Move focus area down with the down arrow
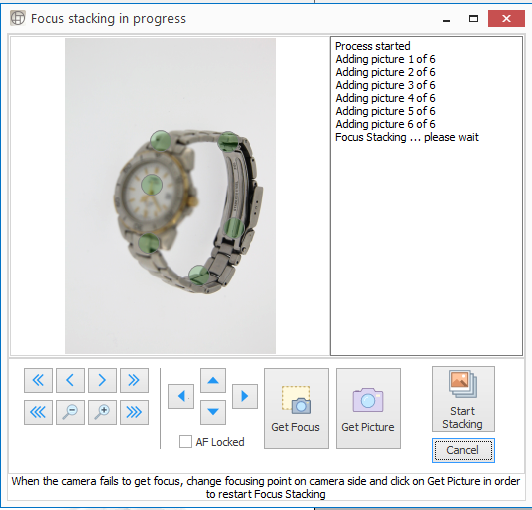 point(213,412)
